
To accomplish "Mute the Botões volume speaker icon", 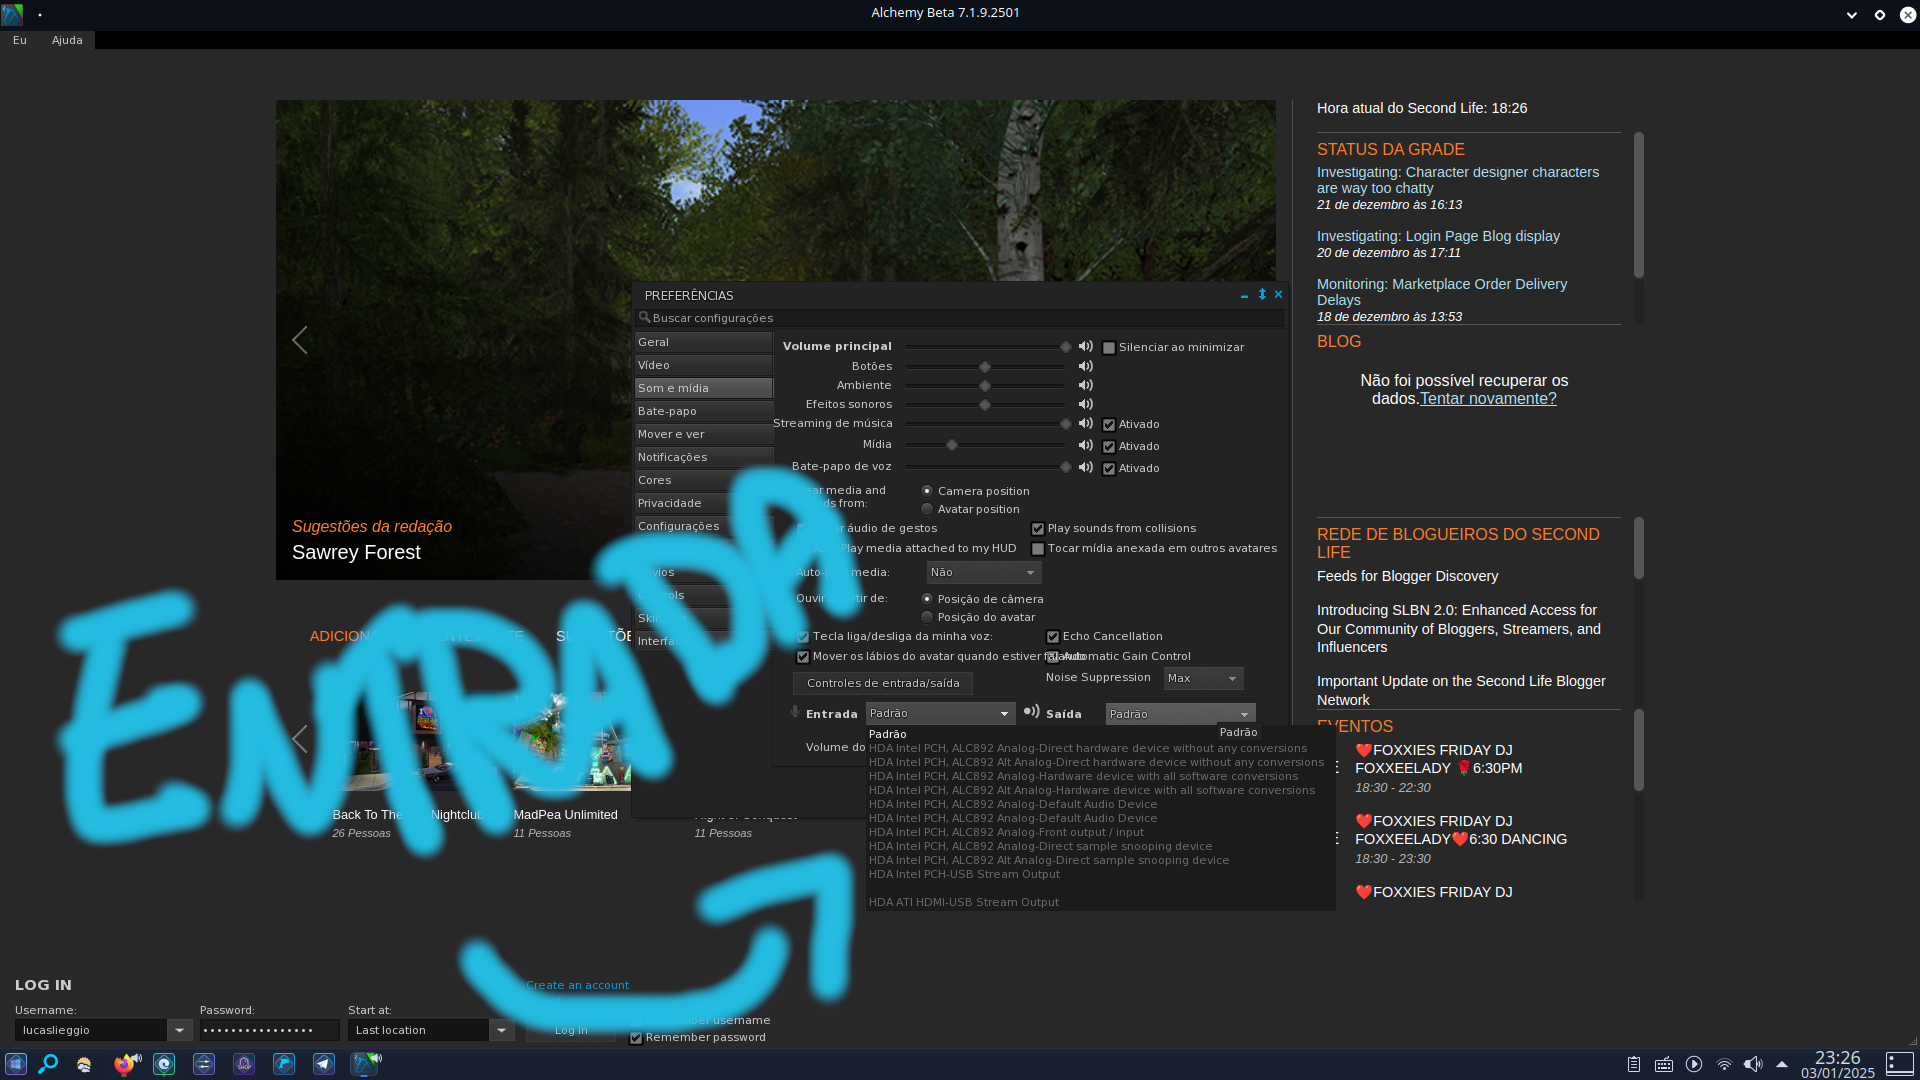I will (x=1085, y=367).
